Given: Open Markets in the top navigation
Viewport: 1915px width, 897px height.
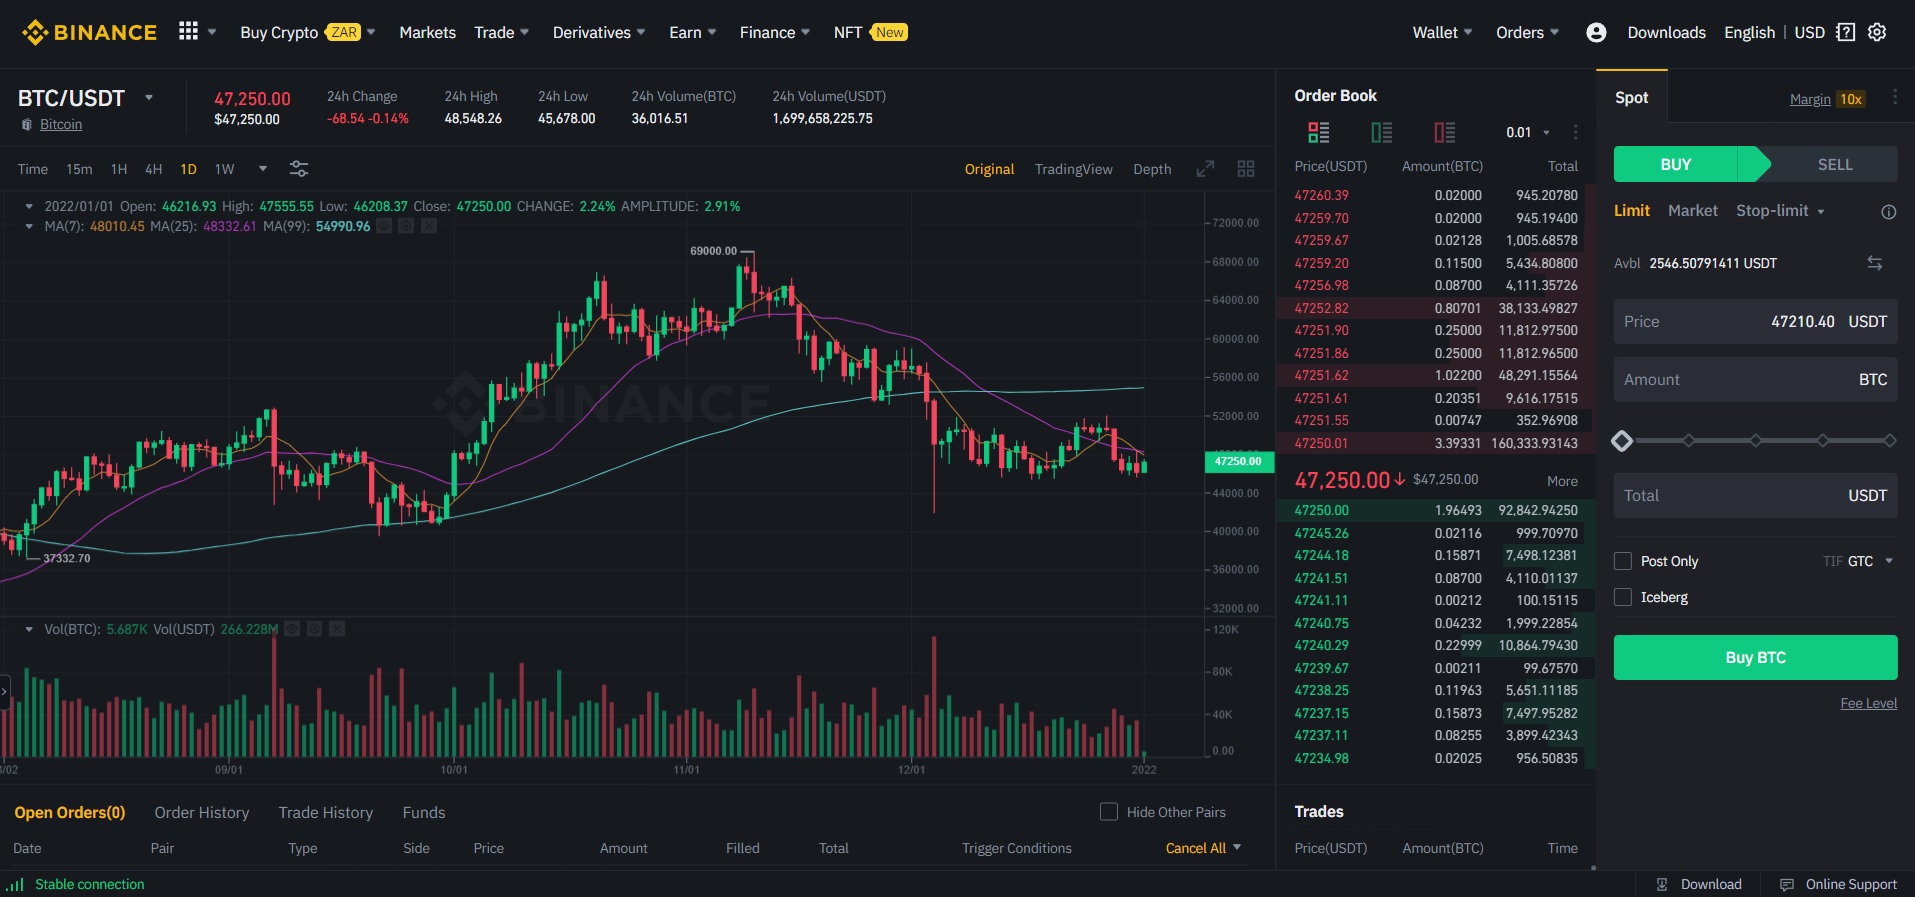Looking at the screenshot, I should (x=427, y=32).
